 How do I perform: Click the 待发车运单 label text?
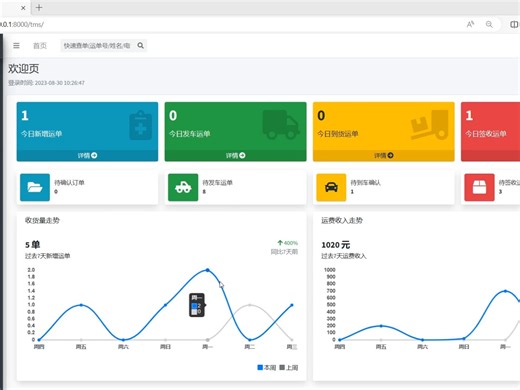[x=217, y=182]
